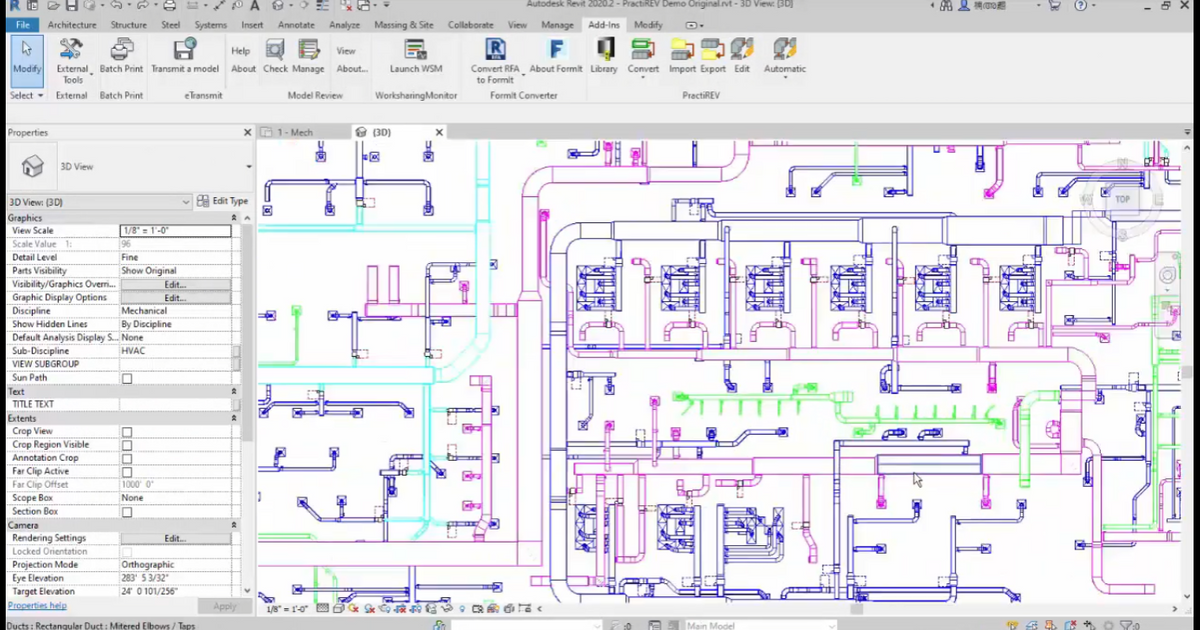1200x630 pixels.
Task: Open the Properties help link
Action: [x=37, y=606]
